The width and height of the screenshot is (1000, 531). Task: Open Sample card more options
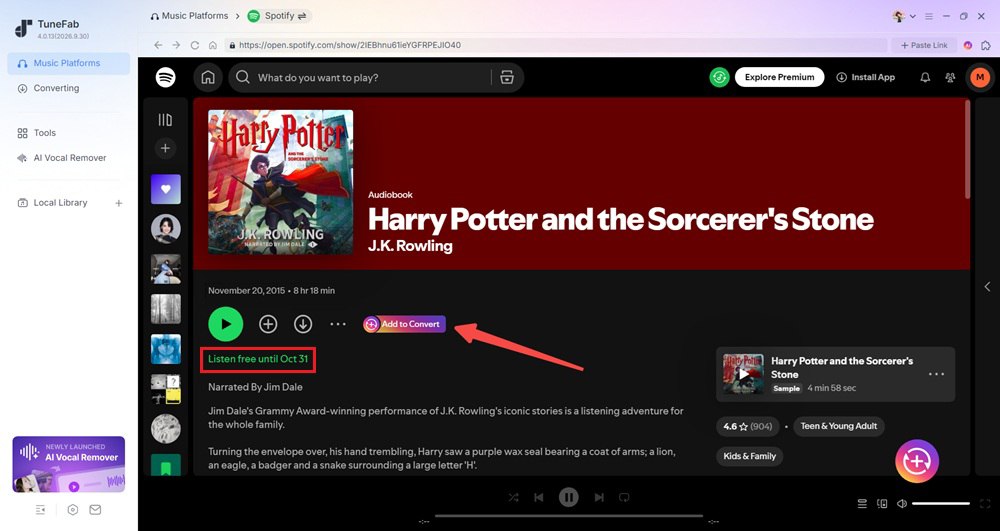point(936,374)
